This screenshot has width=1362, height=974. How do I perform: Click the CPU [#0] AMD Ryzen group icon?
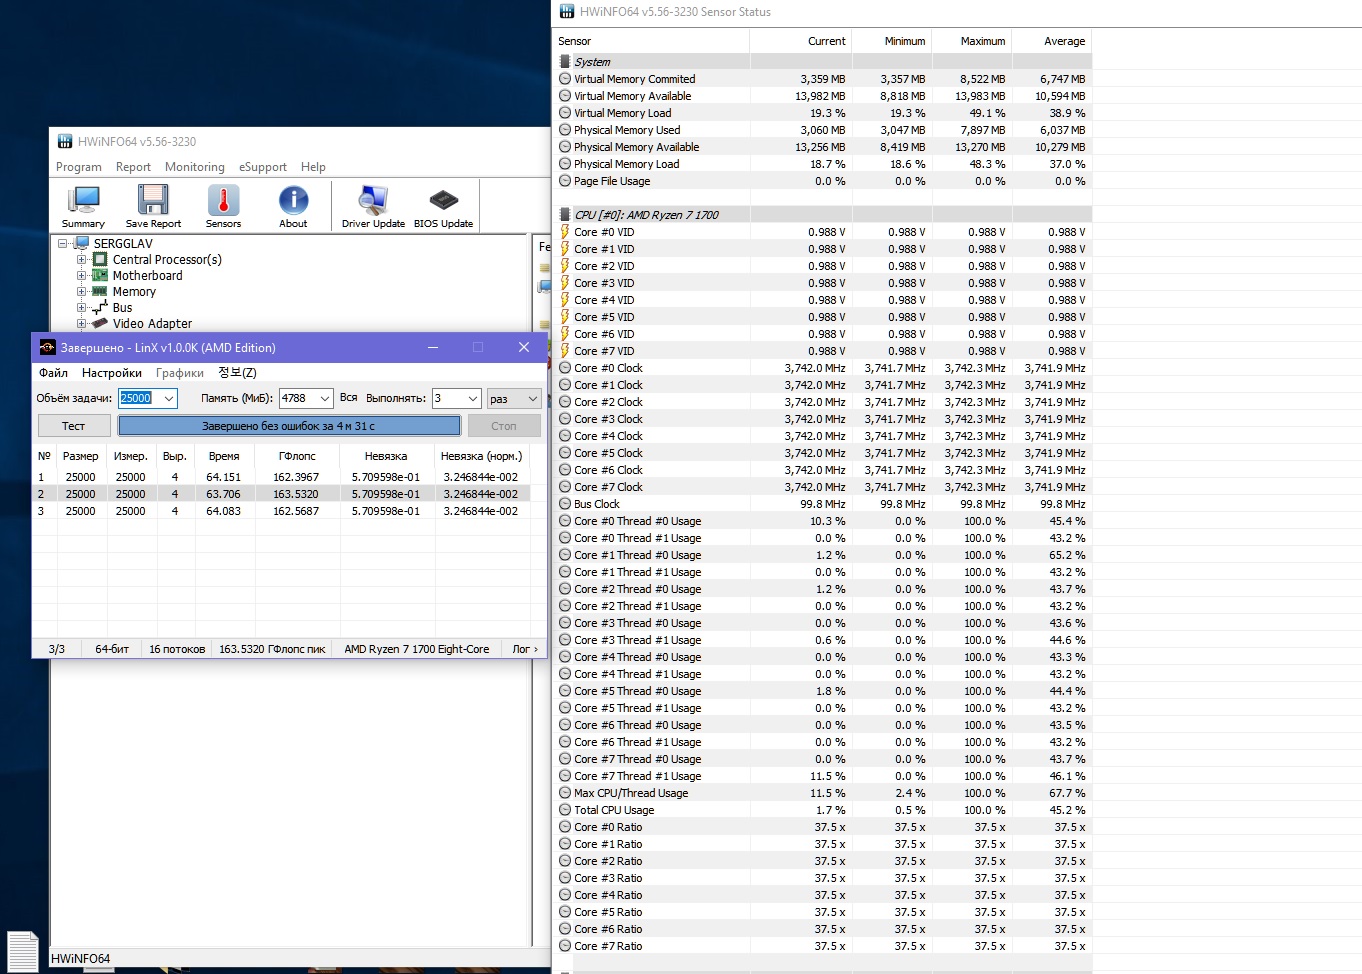pos(565,214)
